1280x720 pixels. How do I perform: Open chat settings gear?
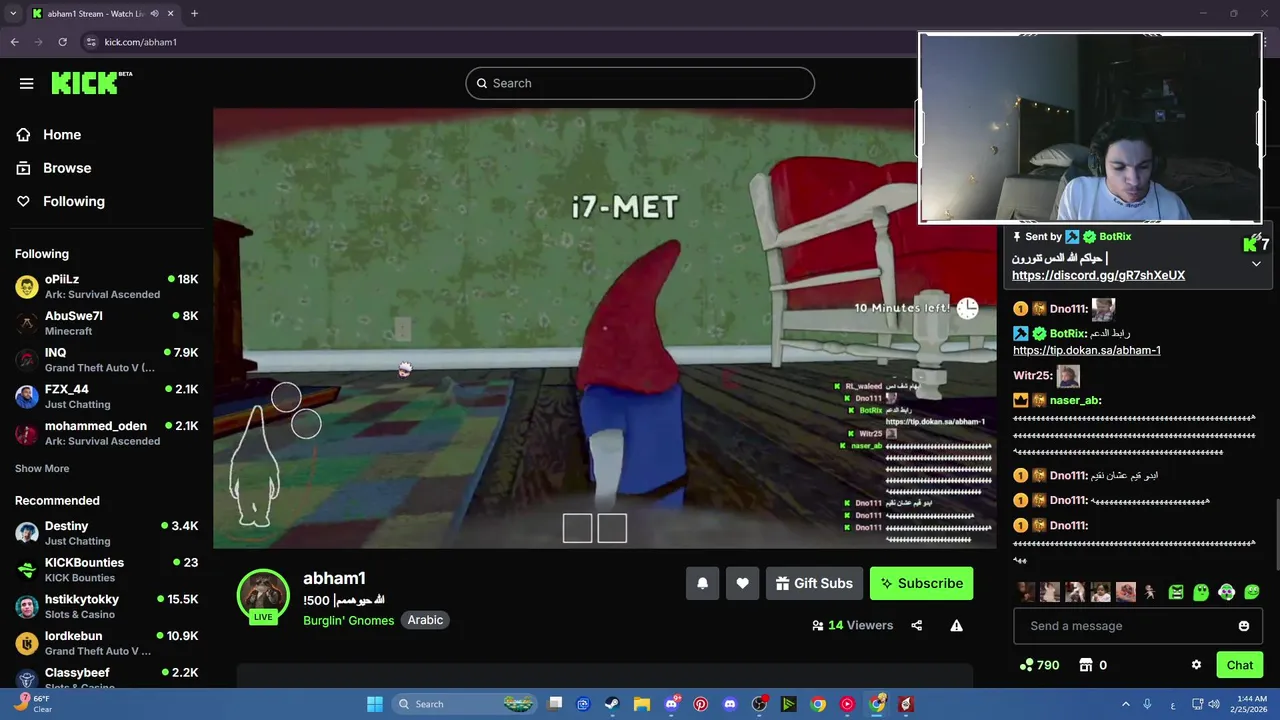pos(1196,665)
